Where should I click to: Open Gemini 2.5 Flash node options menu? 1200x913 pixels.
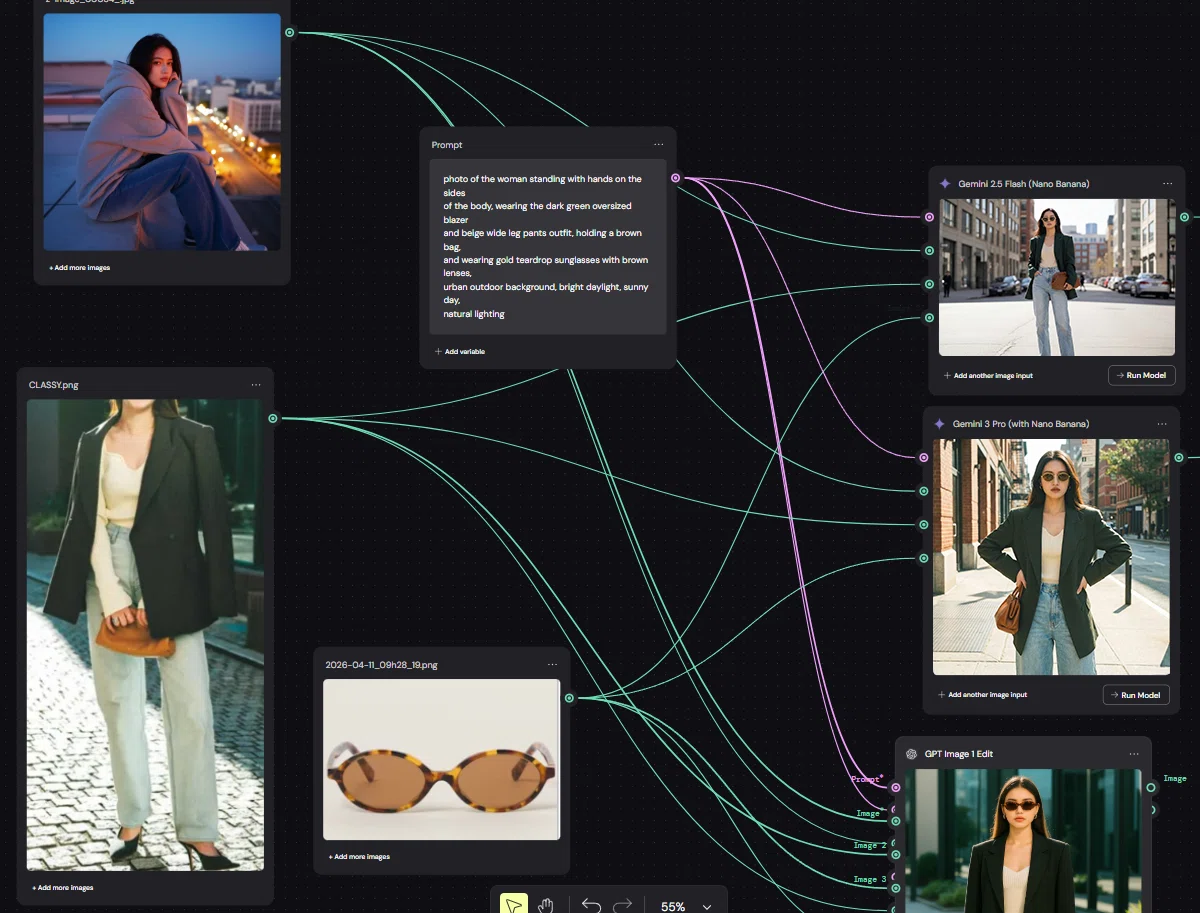click(1167, 184)
